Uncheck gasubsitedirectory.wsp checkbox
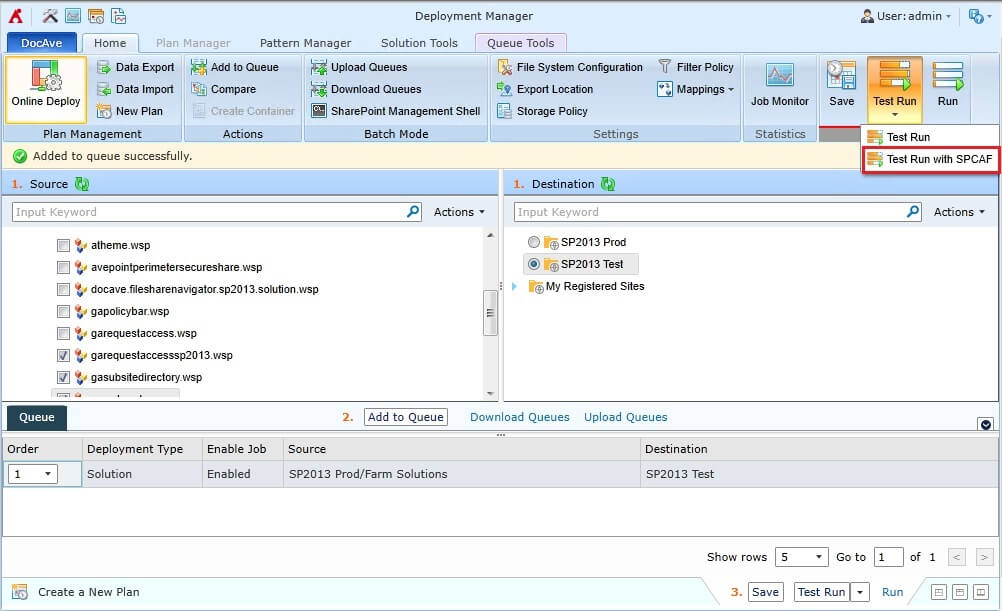This screenshot has width=1002, height=611. point(63,377)
